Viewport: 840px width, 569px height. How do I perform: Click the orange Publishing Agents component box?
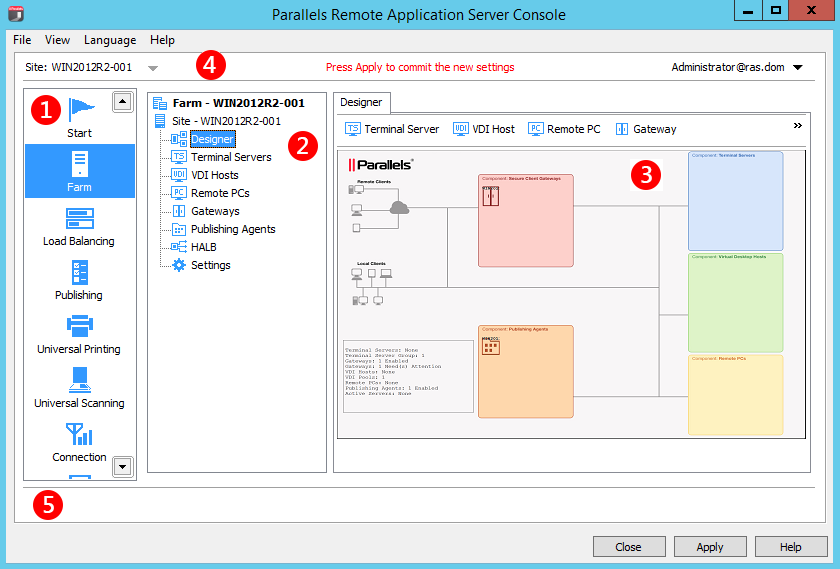point(526,372)
